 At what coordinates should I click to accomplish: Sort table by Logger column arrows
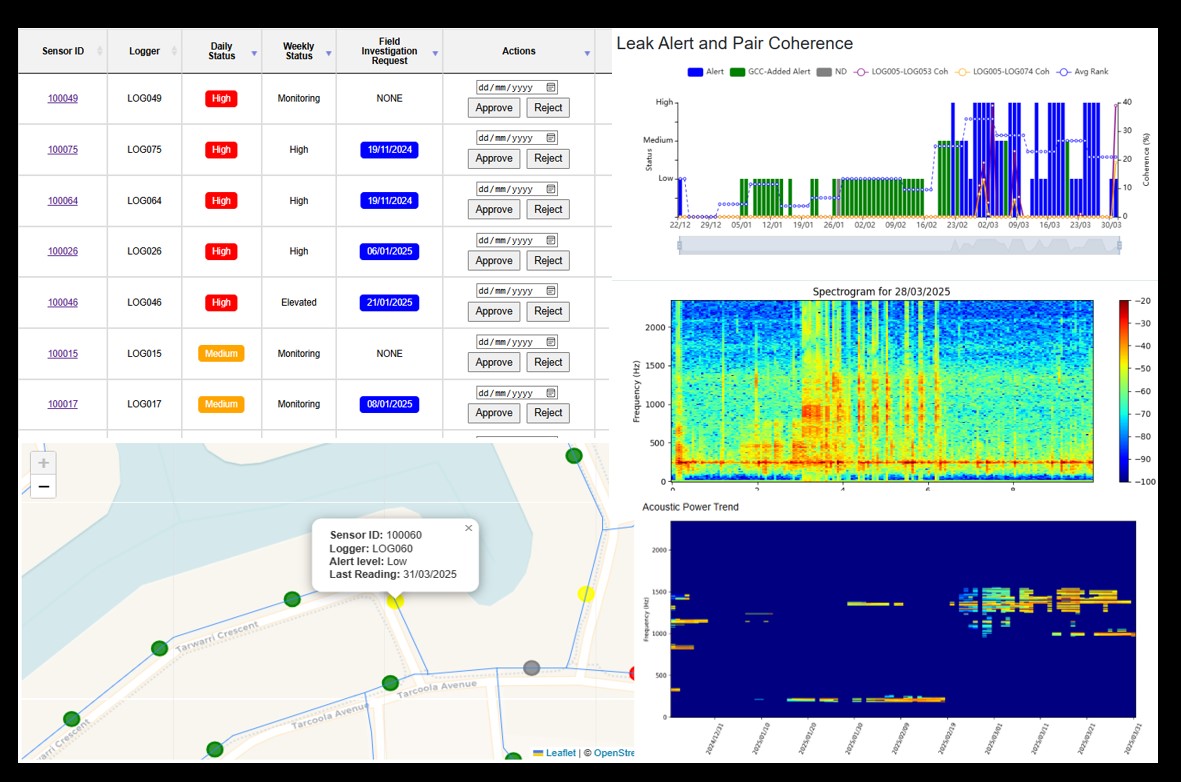click(x=174, y=51)
